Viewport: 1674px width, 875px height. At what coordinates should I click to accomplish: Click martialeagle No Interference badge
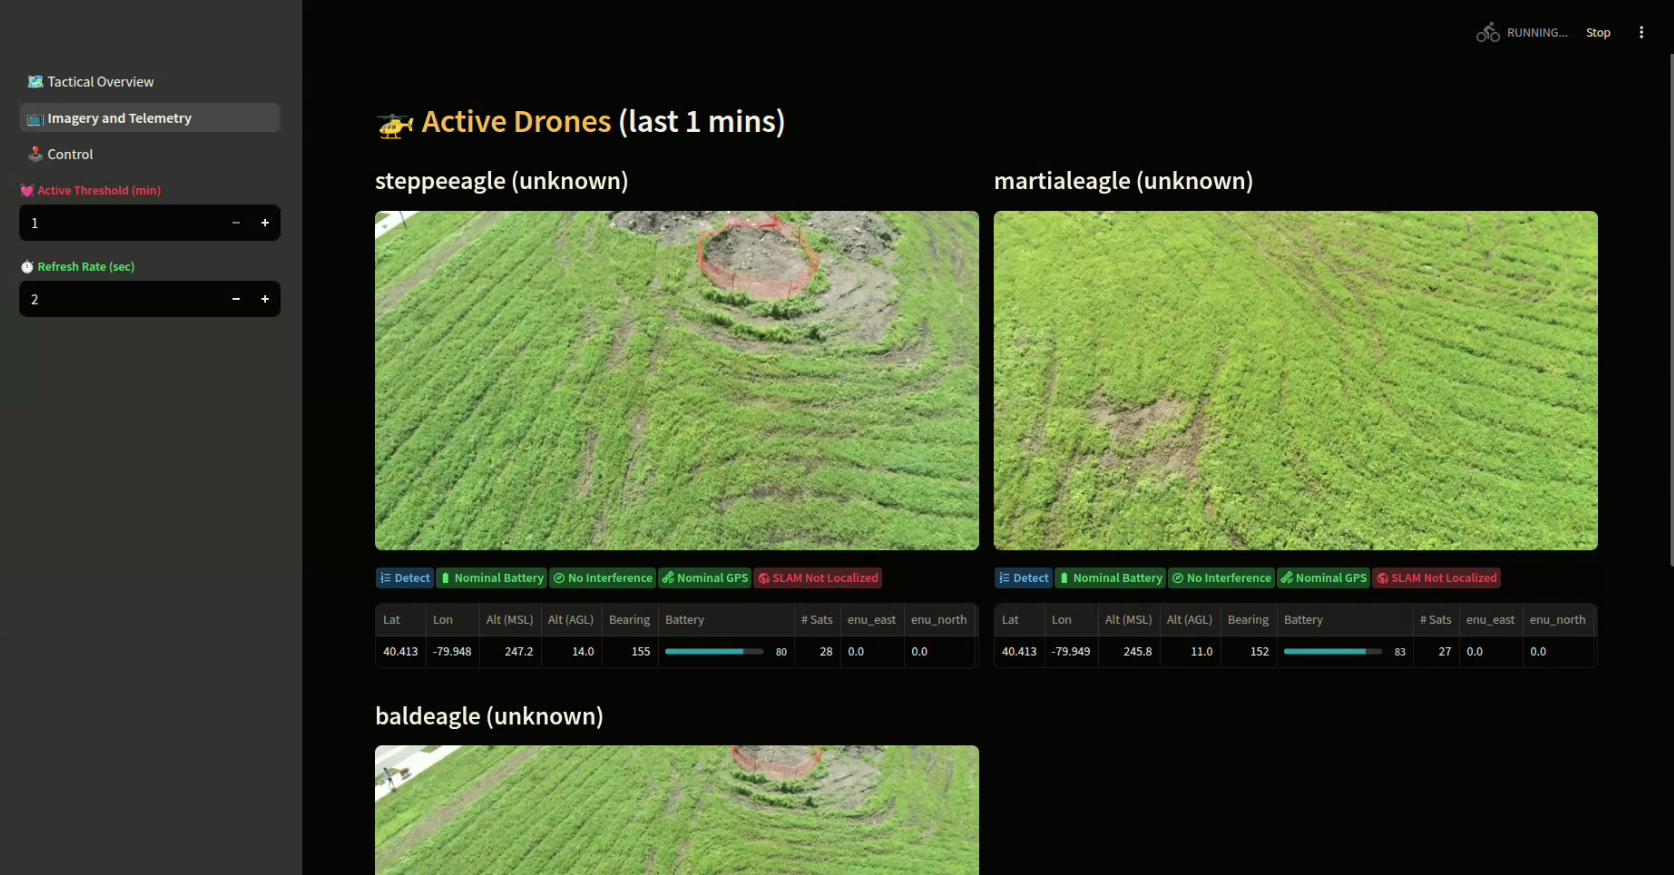pyautogui.click(x=1221, y=578)
